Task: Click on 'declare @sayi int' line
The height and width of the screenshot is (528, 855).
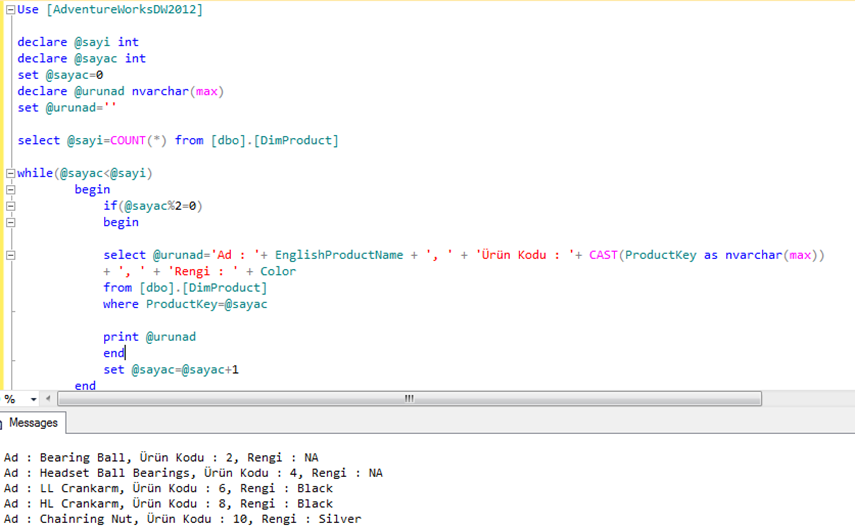Action: point(78,42)
